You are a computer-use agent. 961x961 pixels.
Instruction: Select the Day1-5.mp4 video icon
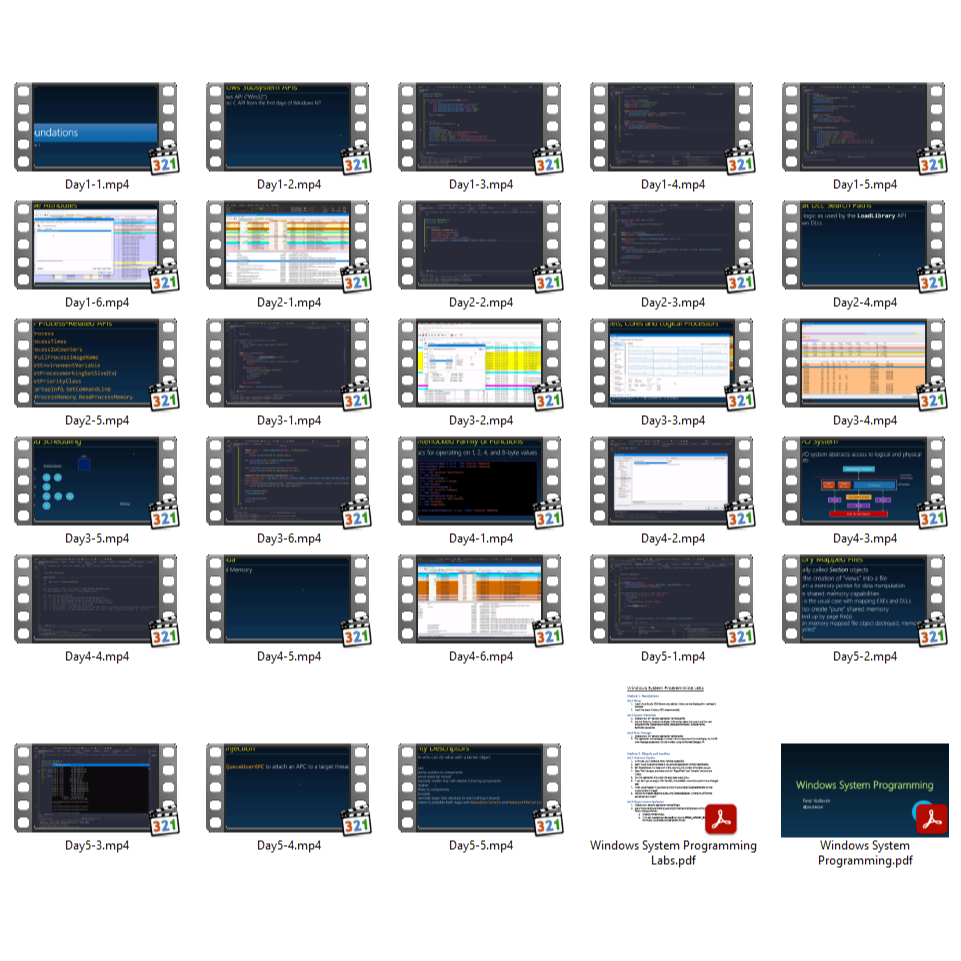pos(864,127)
